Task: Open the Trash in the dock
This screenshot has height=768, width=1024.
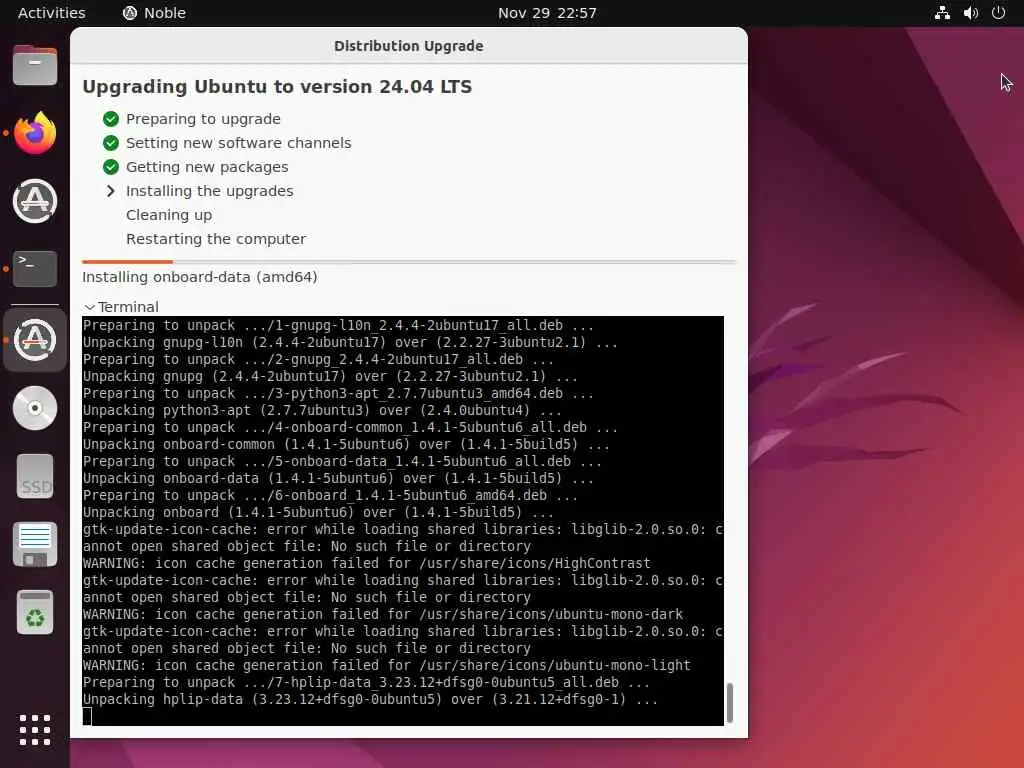Action: 35,613
